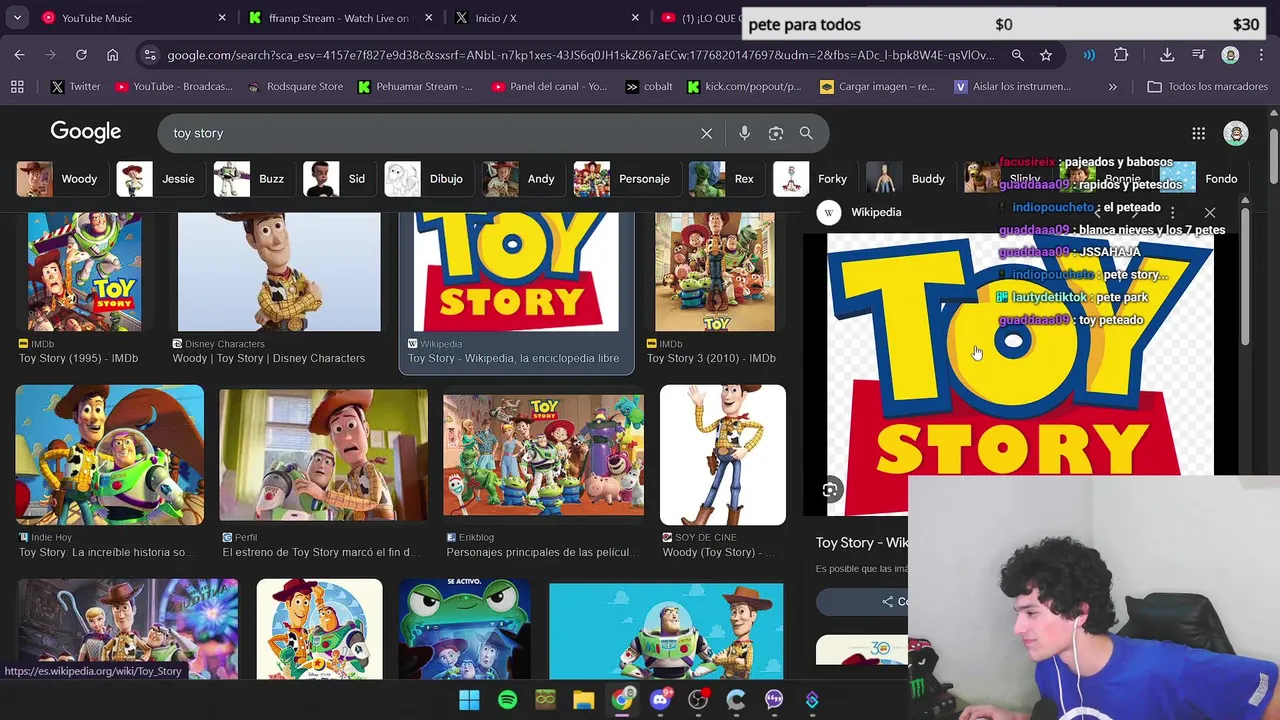Open the extensions puzzle icon

[1121, 55]
